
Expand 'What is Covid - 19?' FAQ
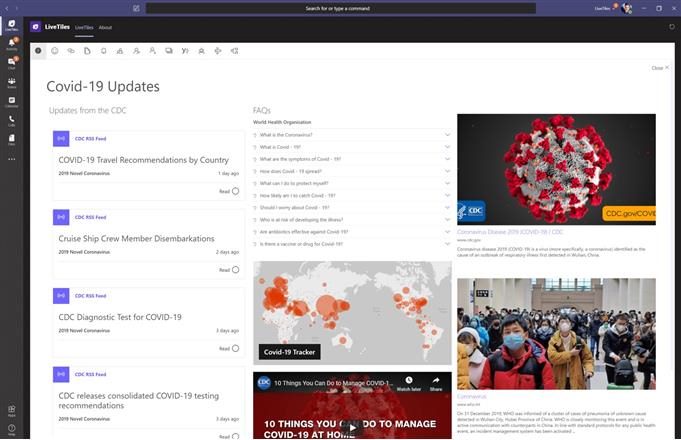click(x=352, y=147)
